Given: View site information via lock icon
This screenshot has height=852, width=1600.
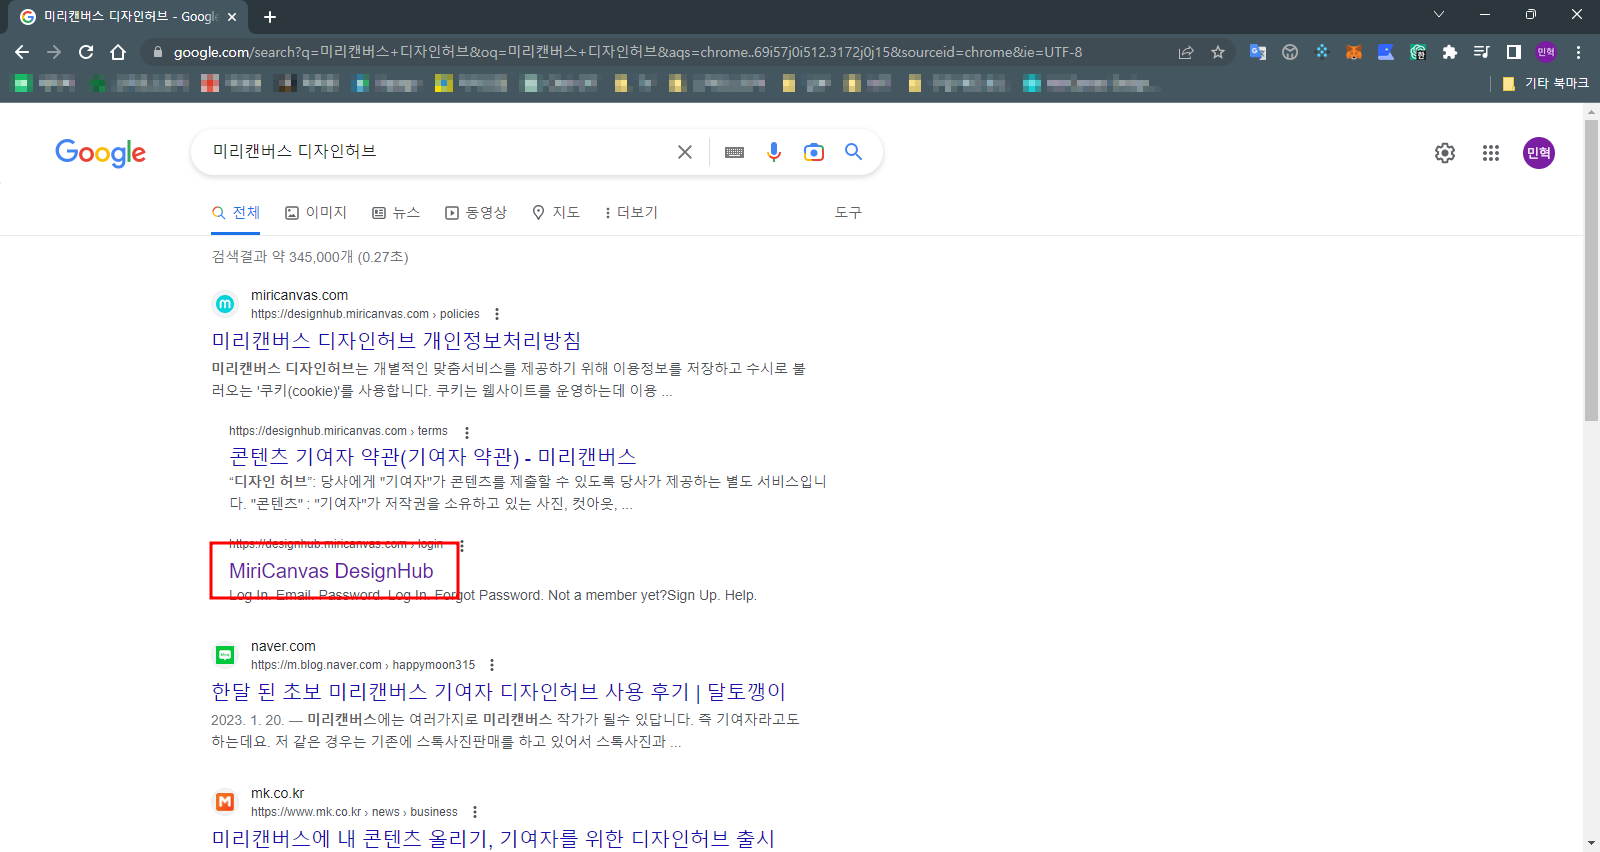Looking at the screenshot, I should pyautogui.click(x=157, y=52).
